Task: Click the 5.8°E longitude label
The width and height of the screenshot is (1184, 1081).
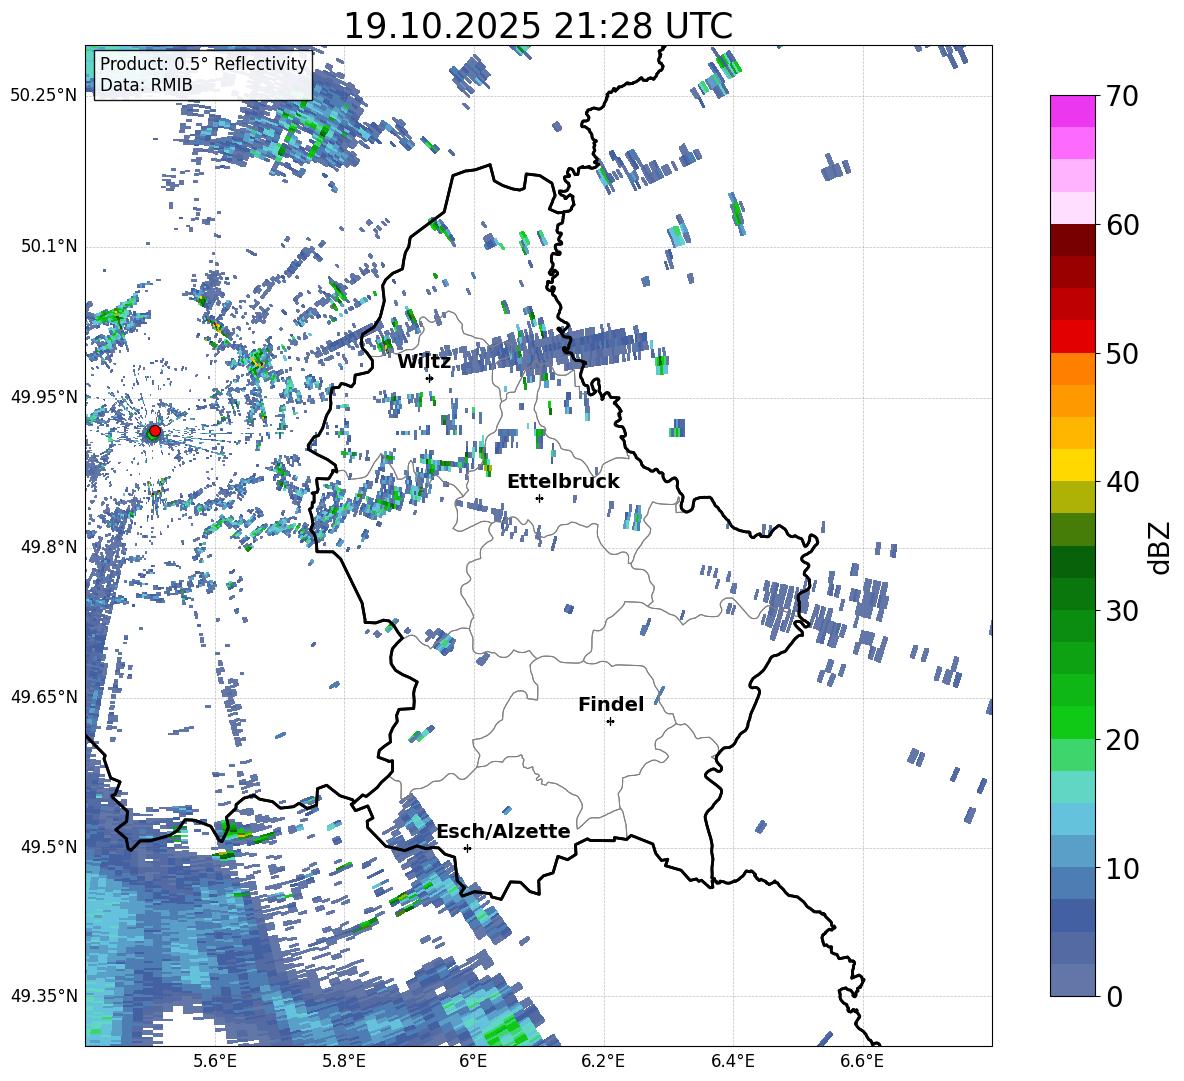Action: 344,1061
